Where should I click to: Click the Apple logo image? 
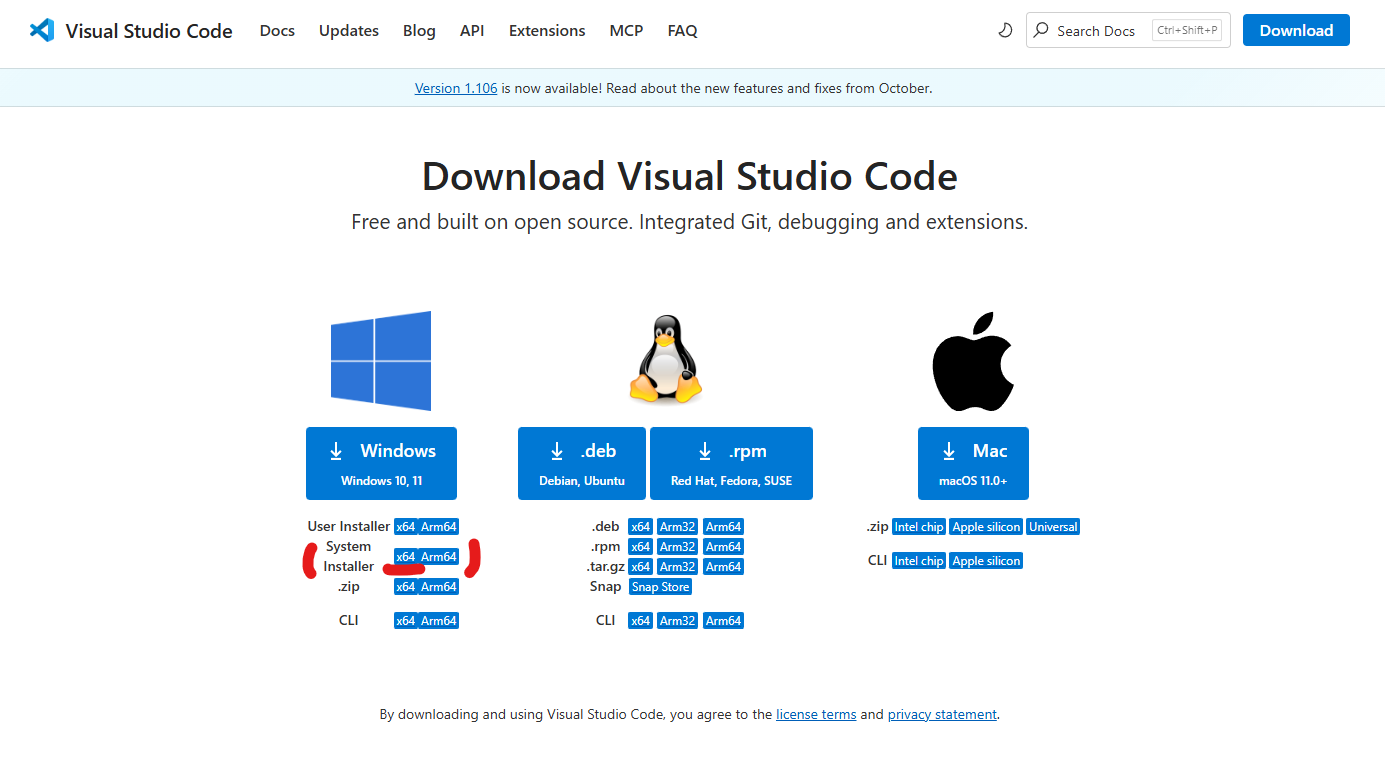[973, 361]
